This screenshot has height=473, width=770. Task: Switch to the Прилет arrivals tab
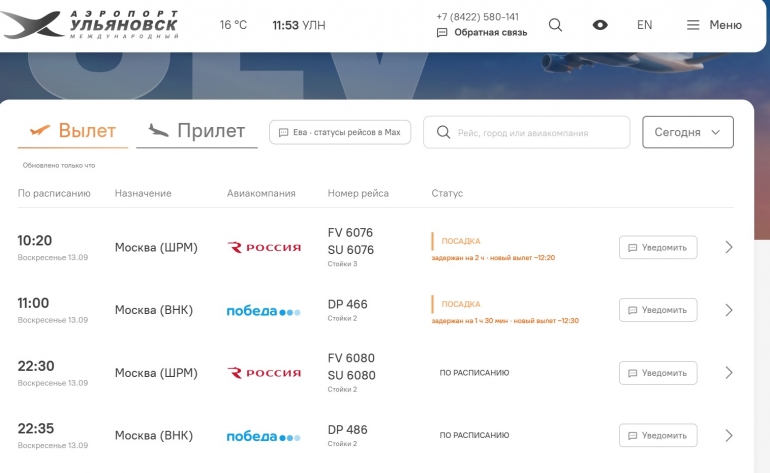(x=196, y=131)
